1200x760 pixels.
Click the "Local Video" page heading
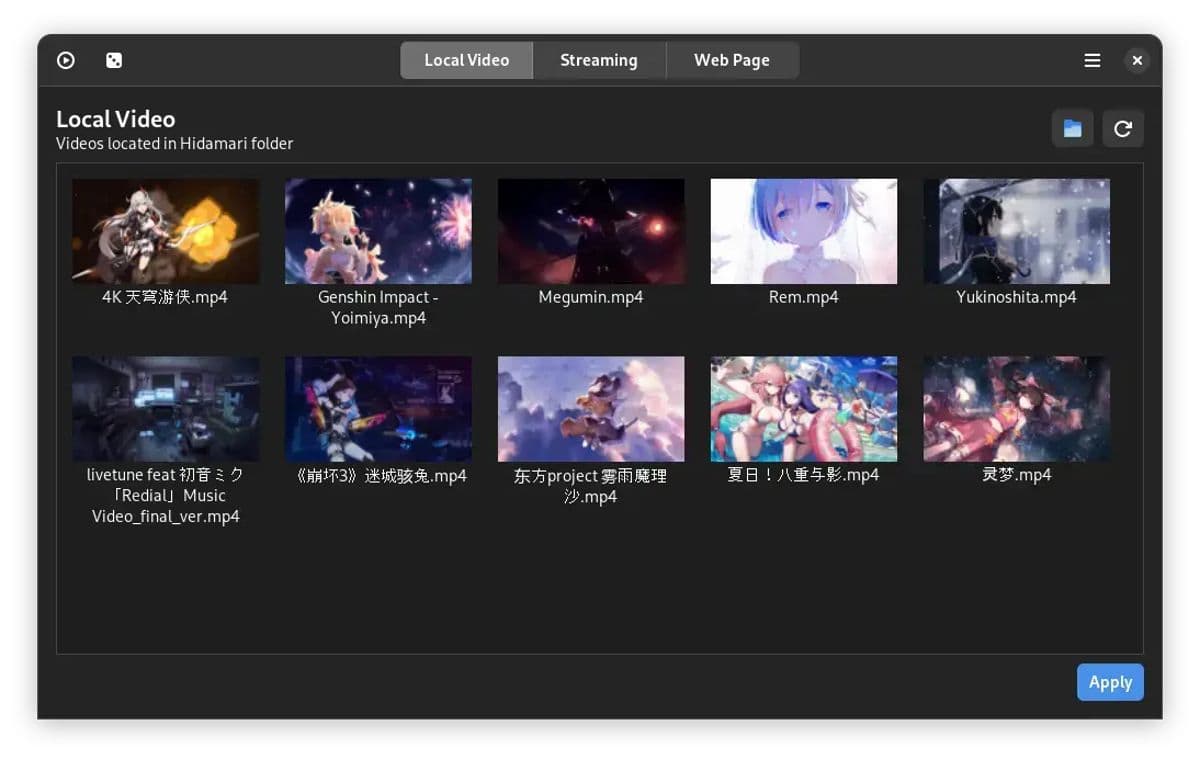tap(115, 119)
